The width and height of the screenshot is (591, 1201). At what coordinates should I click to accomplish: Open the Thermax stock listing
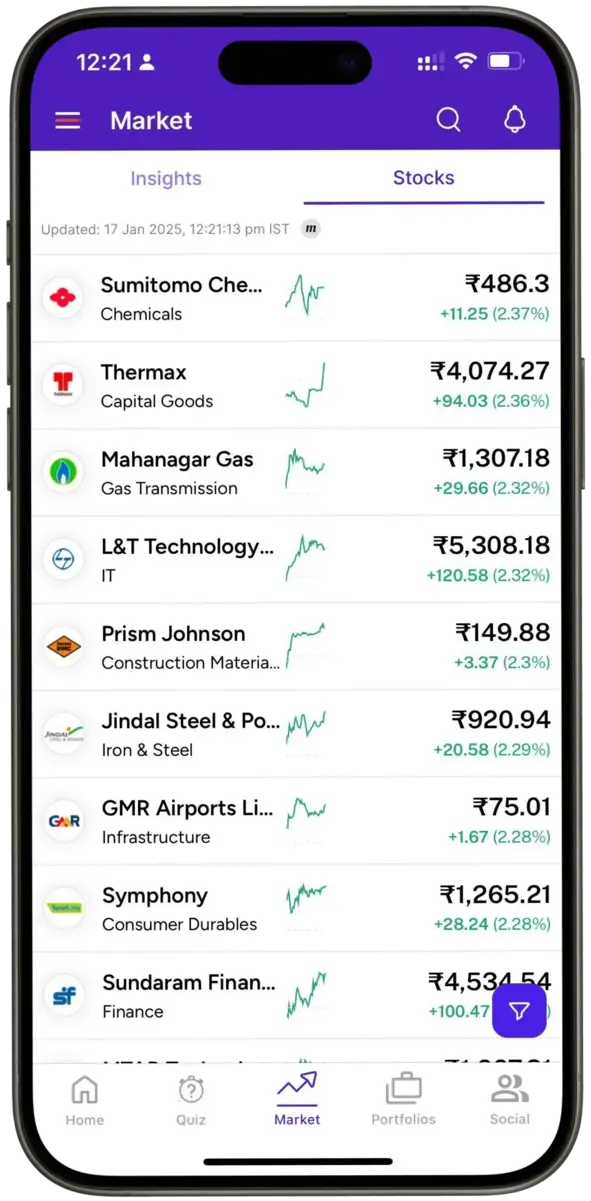[x=296, y=385]
